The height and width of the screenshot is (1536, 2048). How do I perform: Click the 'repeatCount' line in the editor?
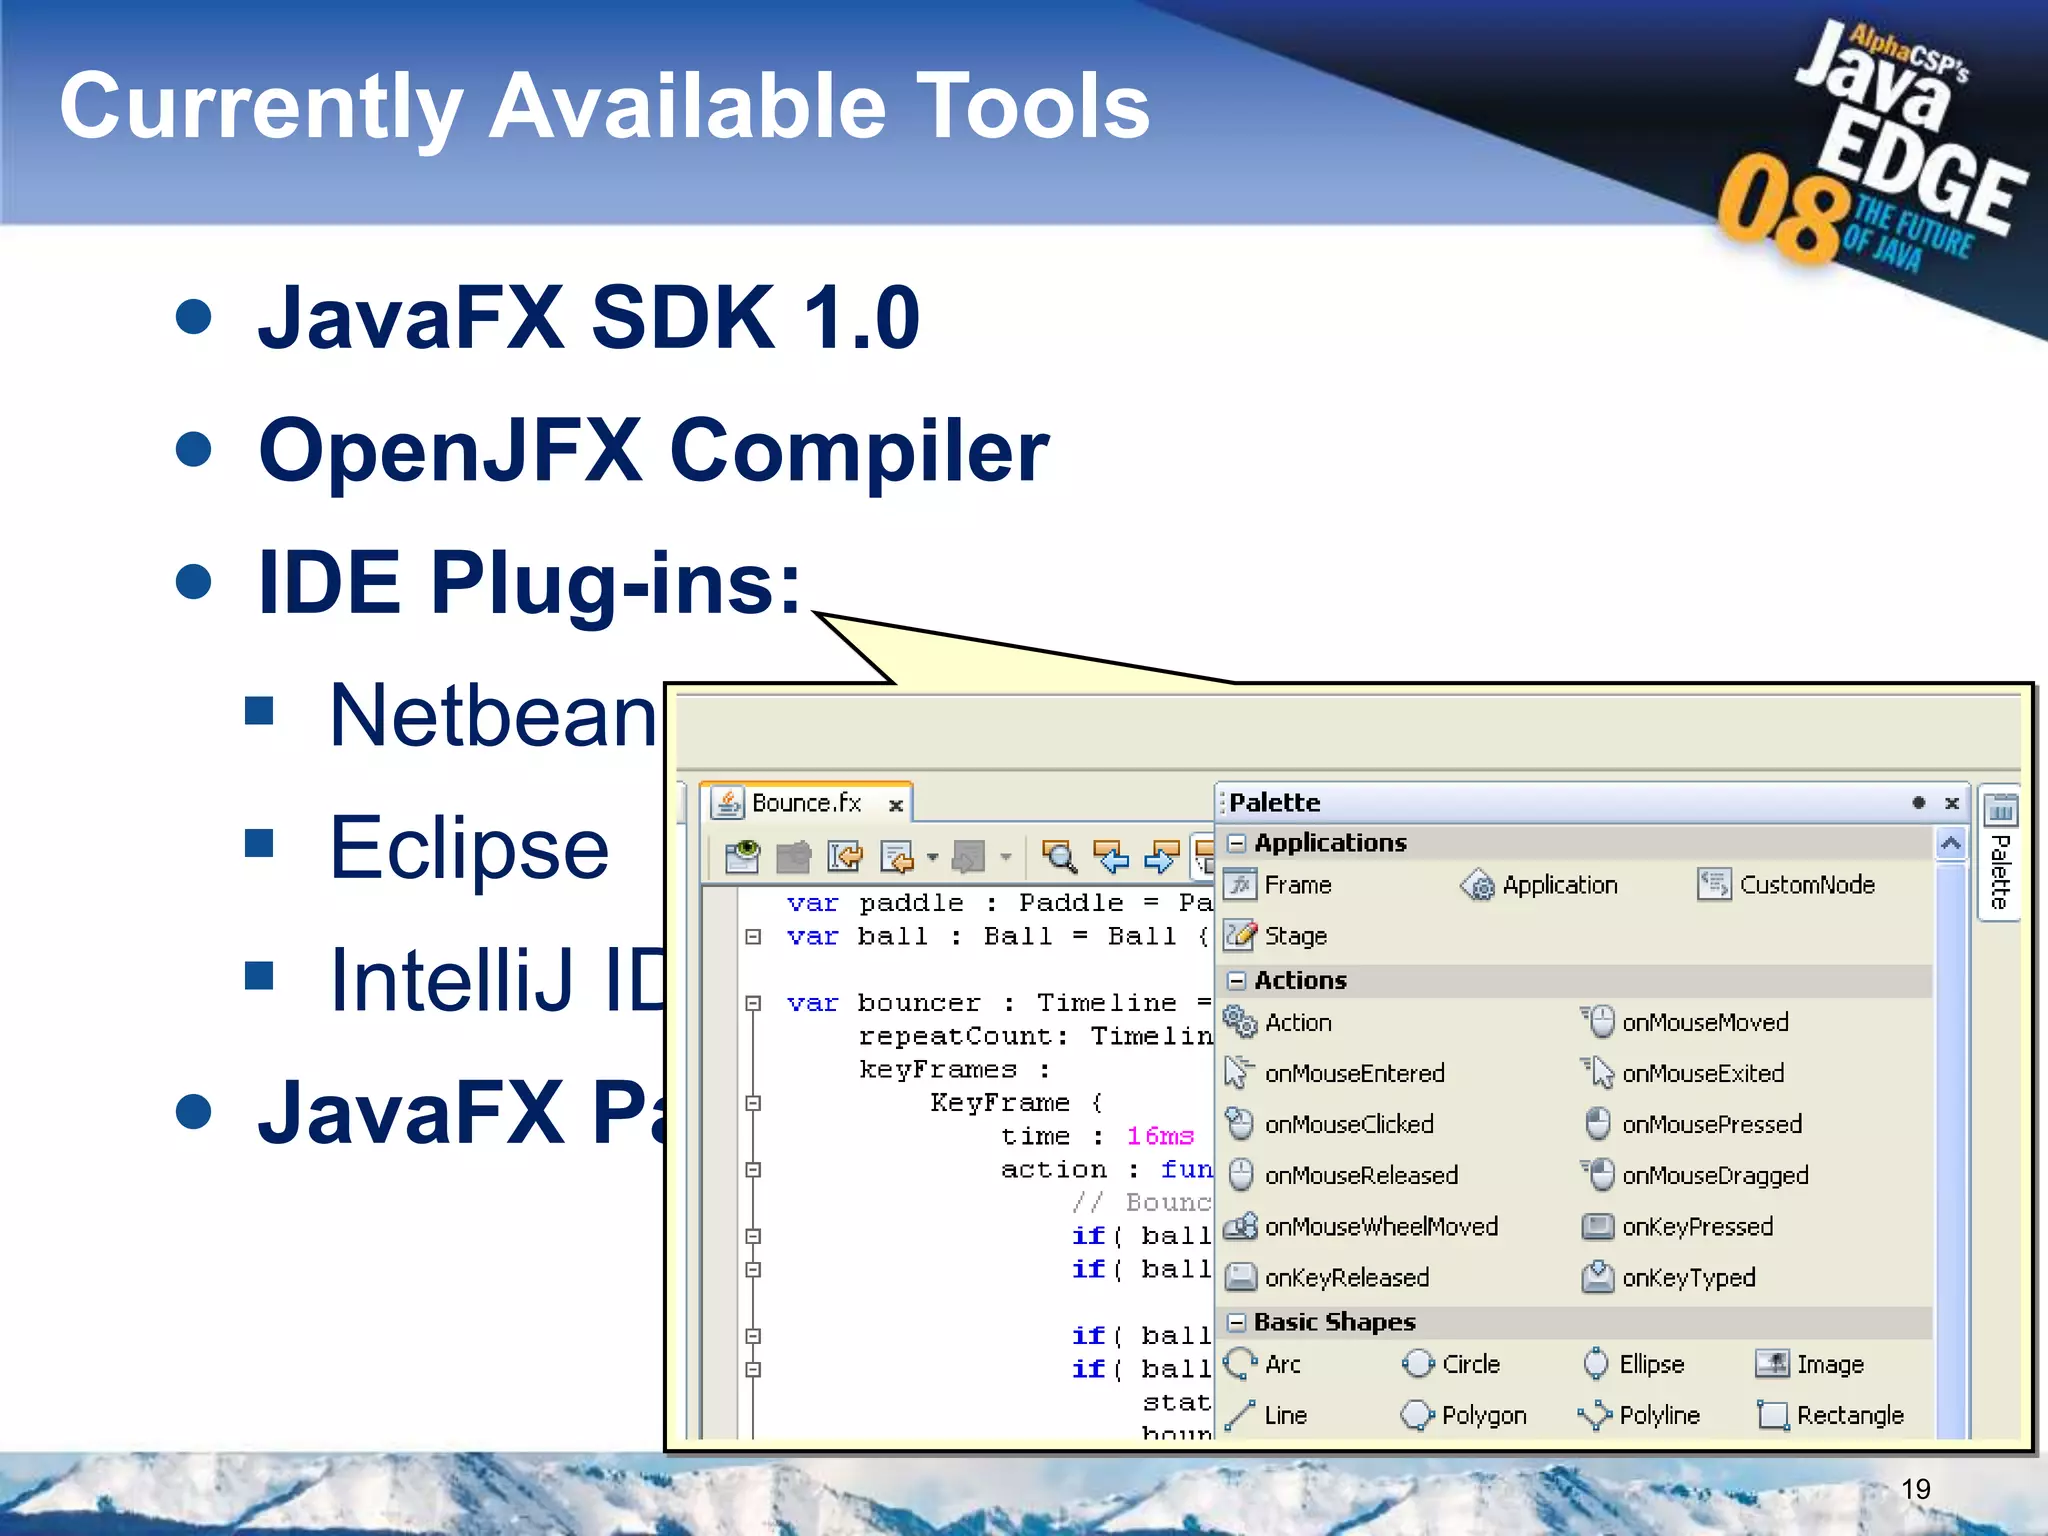1035,1036
